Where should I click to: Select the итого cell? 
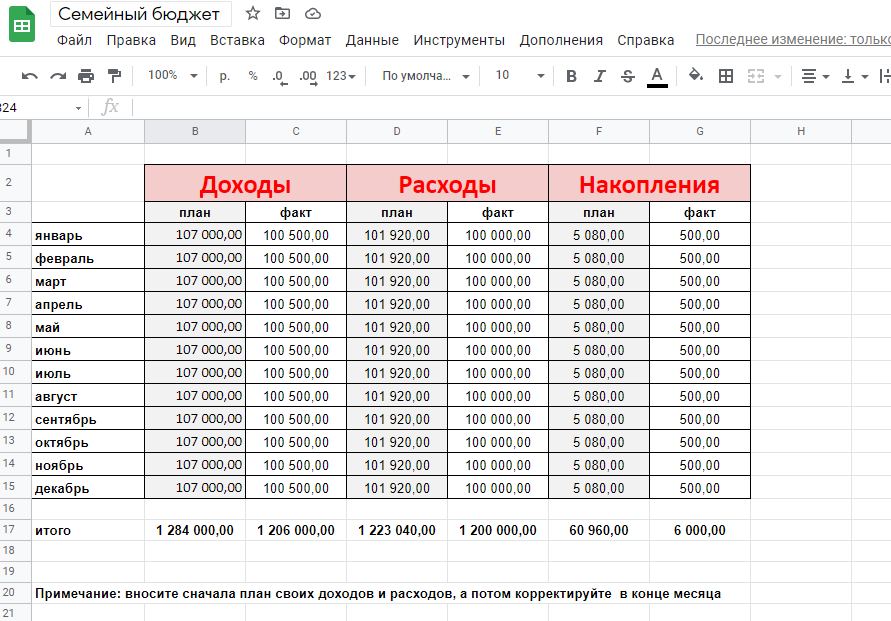pyautogui.click(x=88, y=530)
